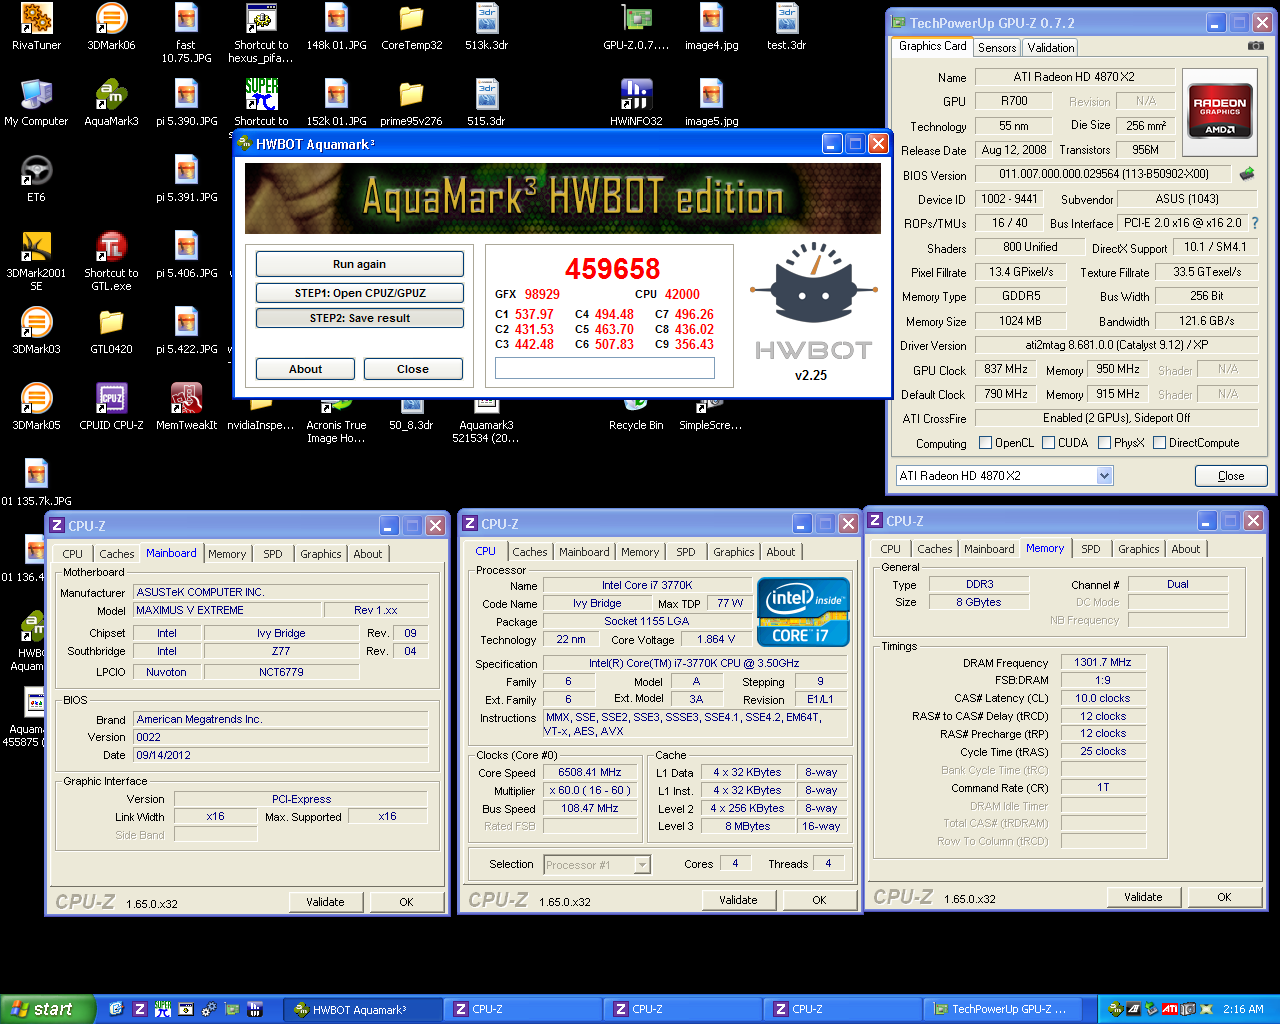Click the Core Speed 6508.41 MHz value
Image resolution: width=1280 pixels, height=1024 pixels.
pyautogui.click(x=590, y=772)
